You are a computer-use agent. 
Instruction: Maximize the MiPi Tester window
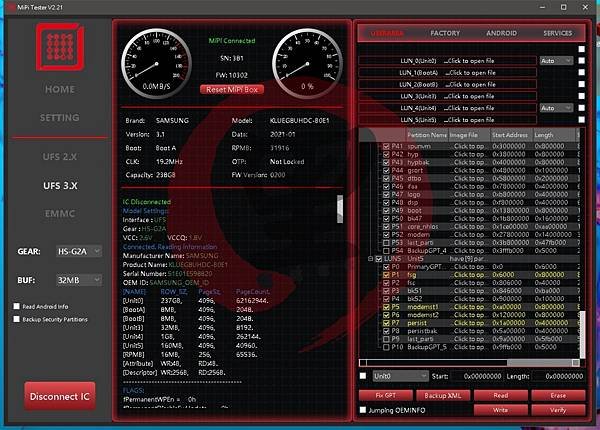point(564,7)
